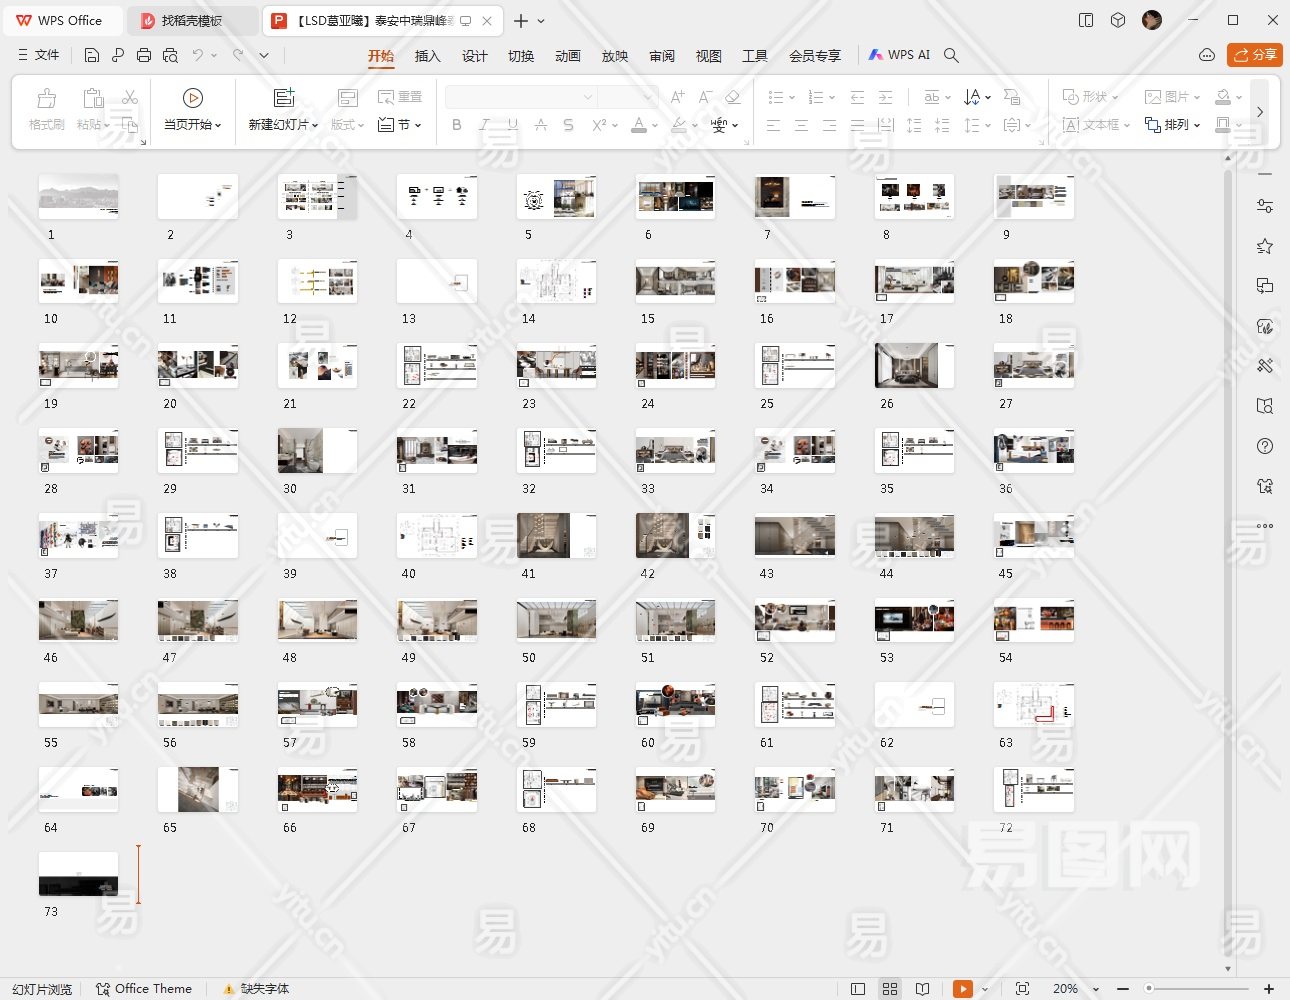This screenshot has width=1290, height=1000.
Task: Open the search magnifier in ribbon
Action: click(951, 55)
